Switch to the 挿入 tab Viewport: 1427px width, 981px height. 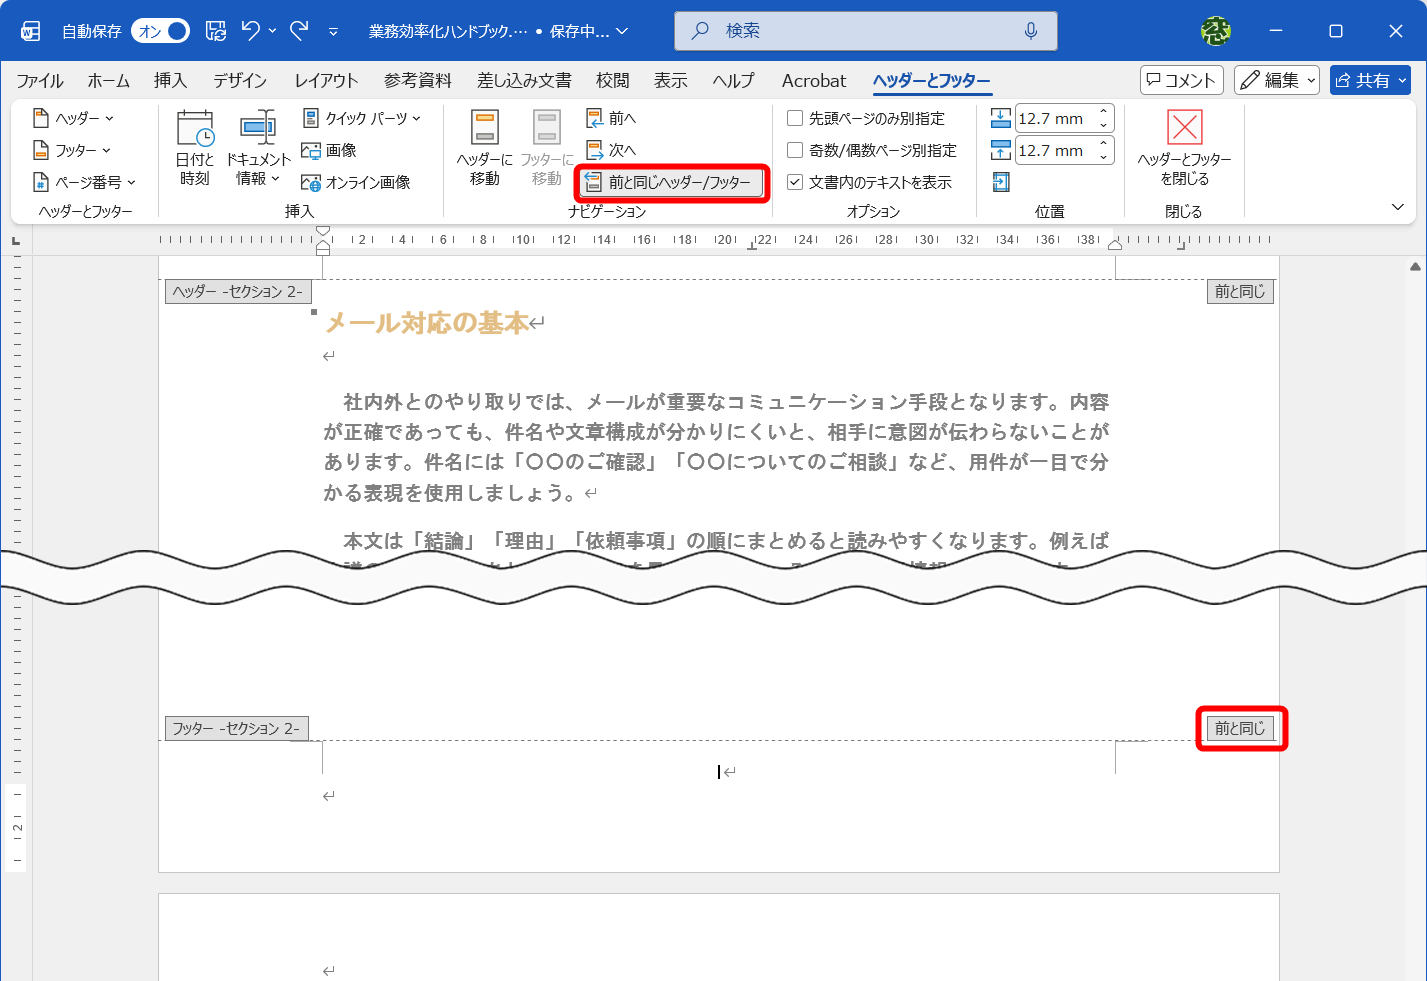pyautogui.click(x=170, y=80)
